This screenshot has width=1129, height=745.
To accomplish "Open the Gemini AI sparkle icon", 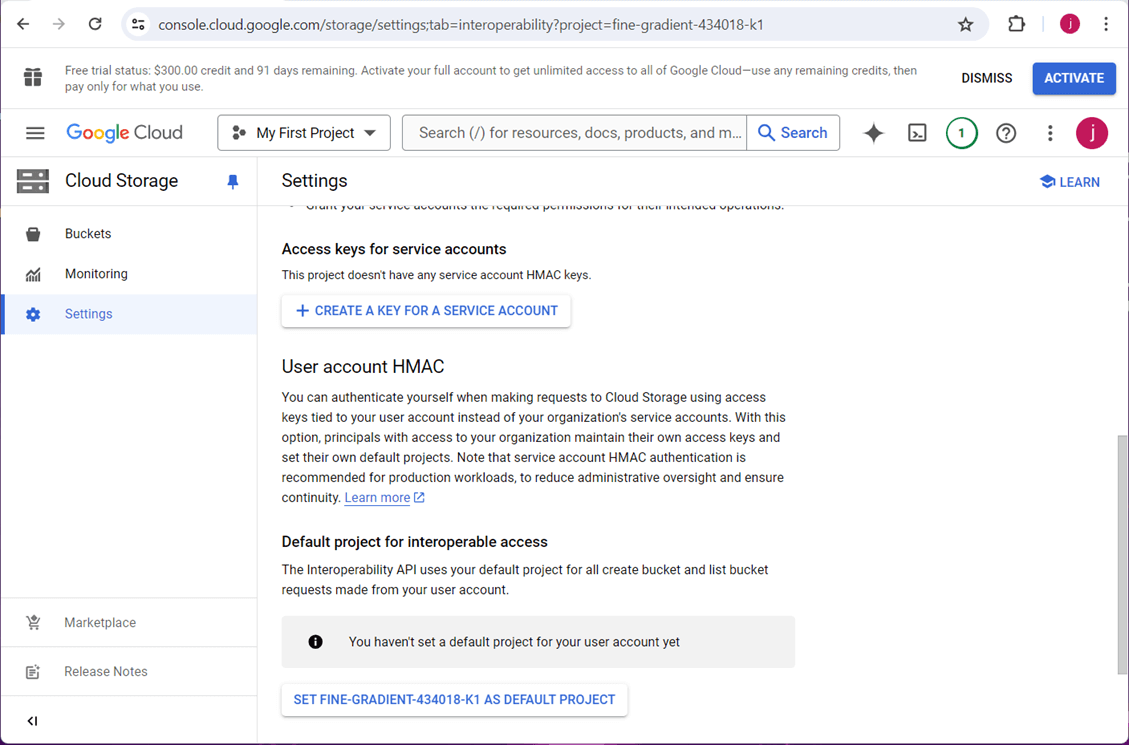I will [874, 133].
